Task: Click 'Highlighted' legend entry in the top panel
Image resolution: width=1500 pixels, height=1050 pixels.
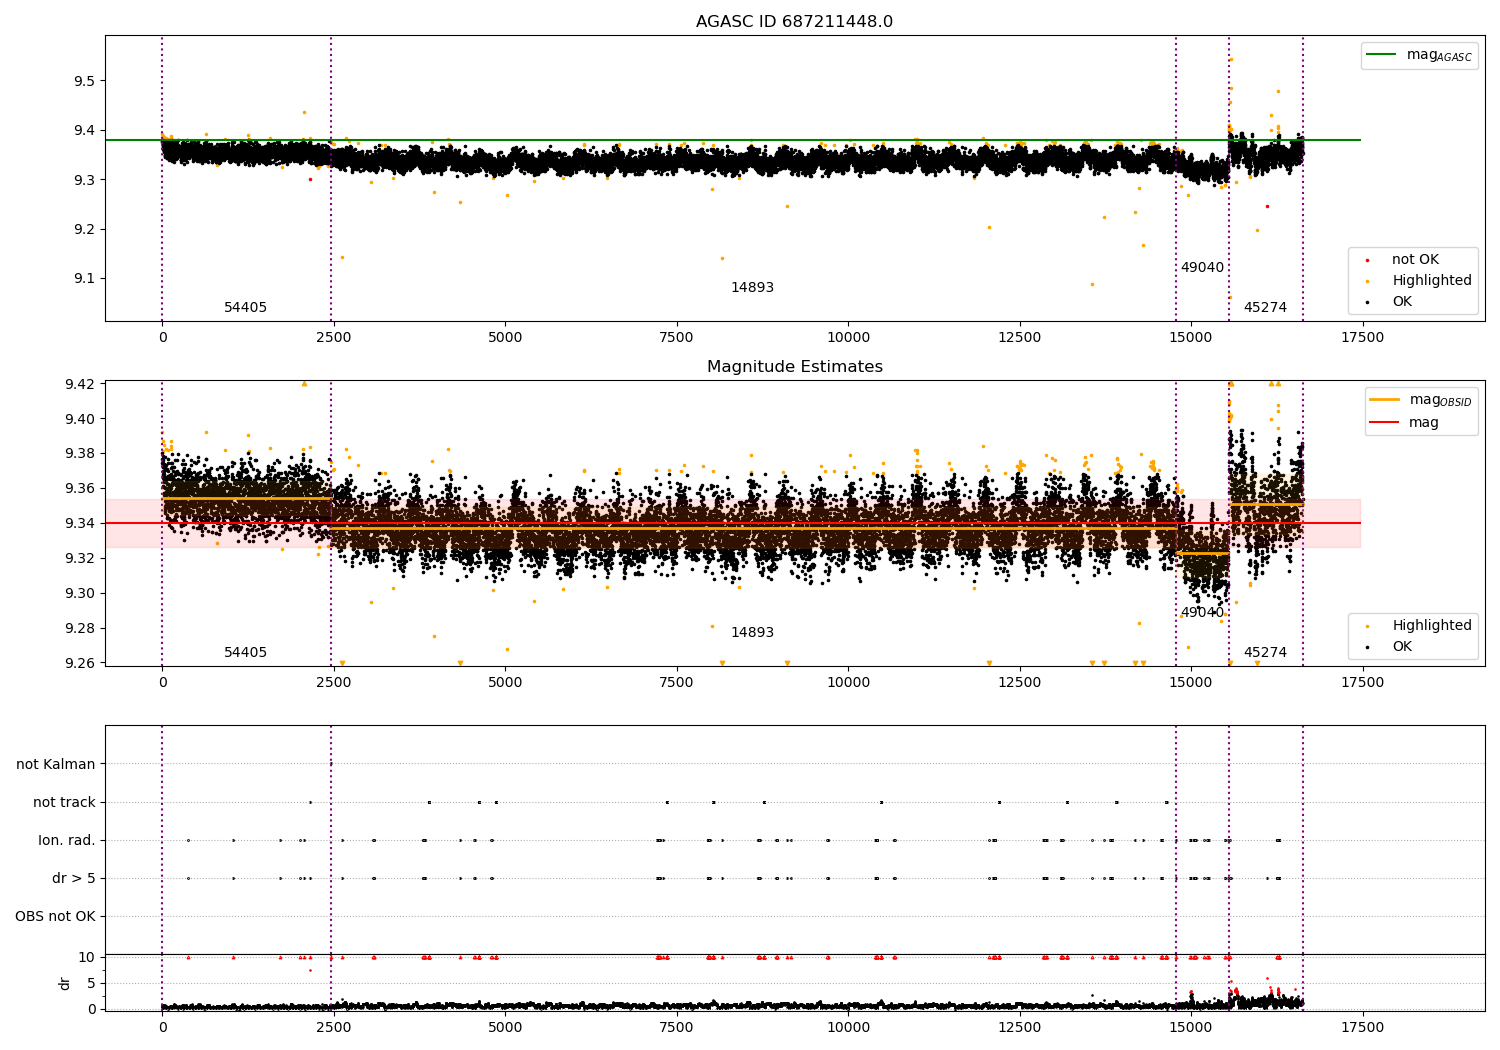Action: coord(1432,281)
